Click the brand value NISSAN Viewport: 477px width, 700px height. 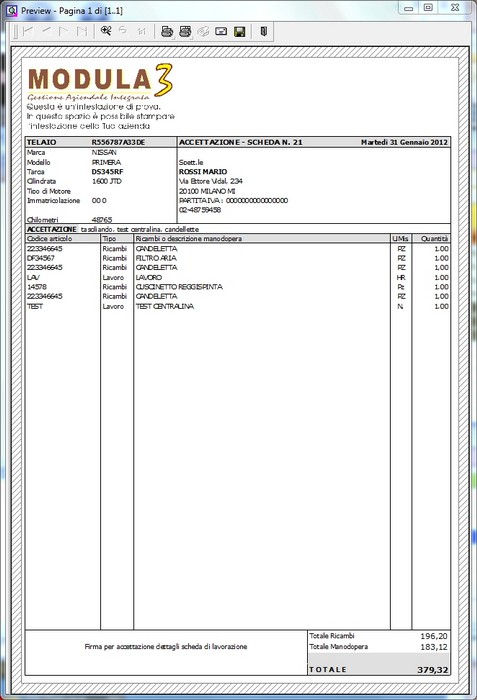[x=104, y=152]
